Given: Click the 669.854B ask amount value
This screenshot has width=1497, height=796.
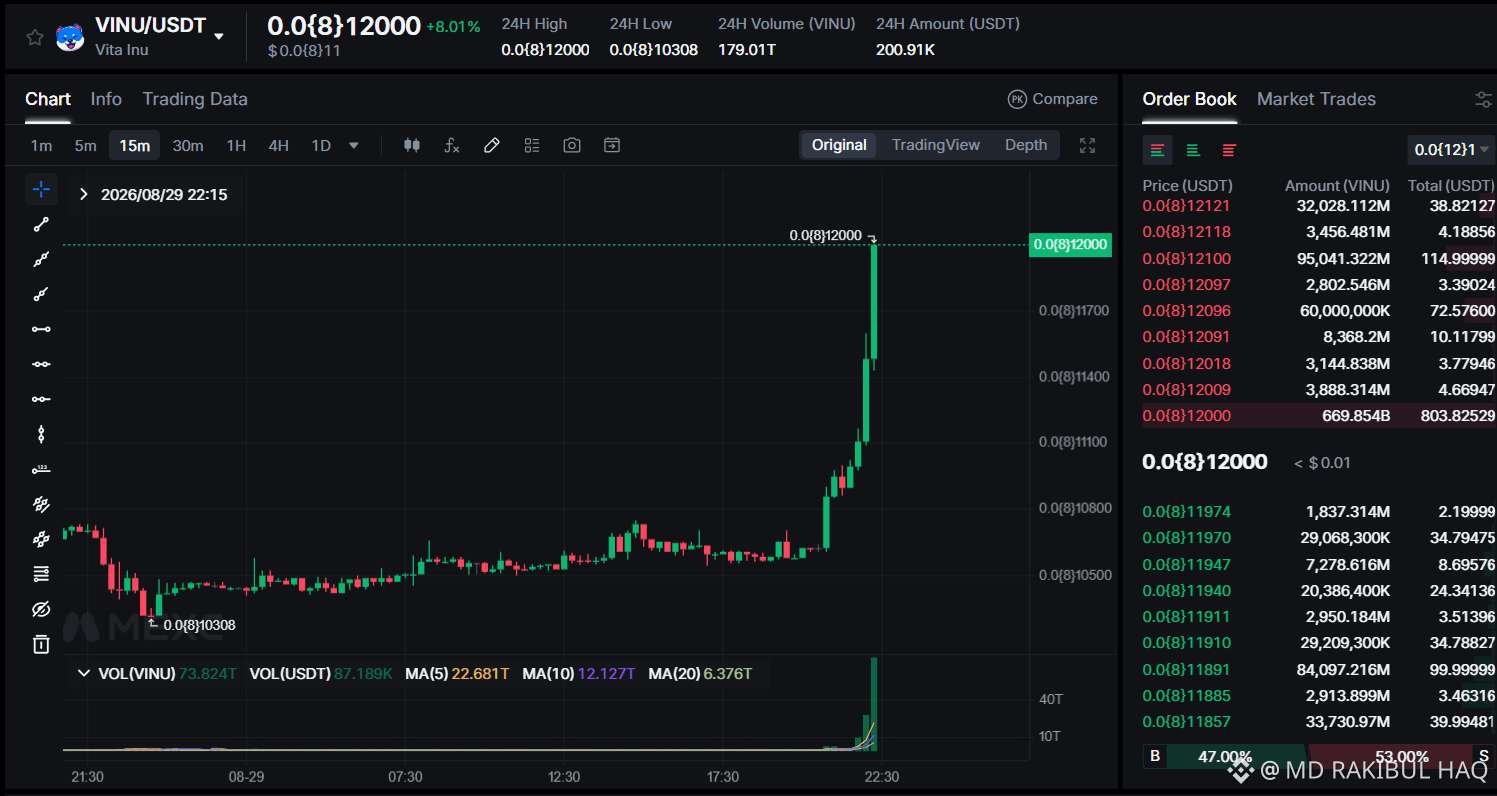Looking at the screenshot, I should [1356, 416].
